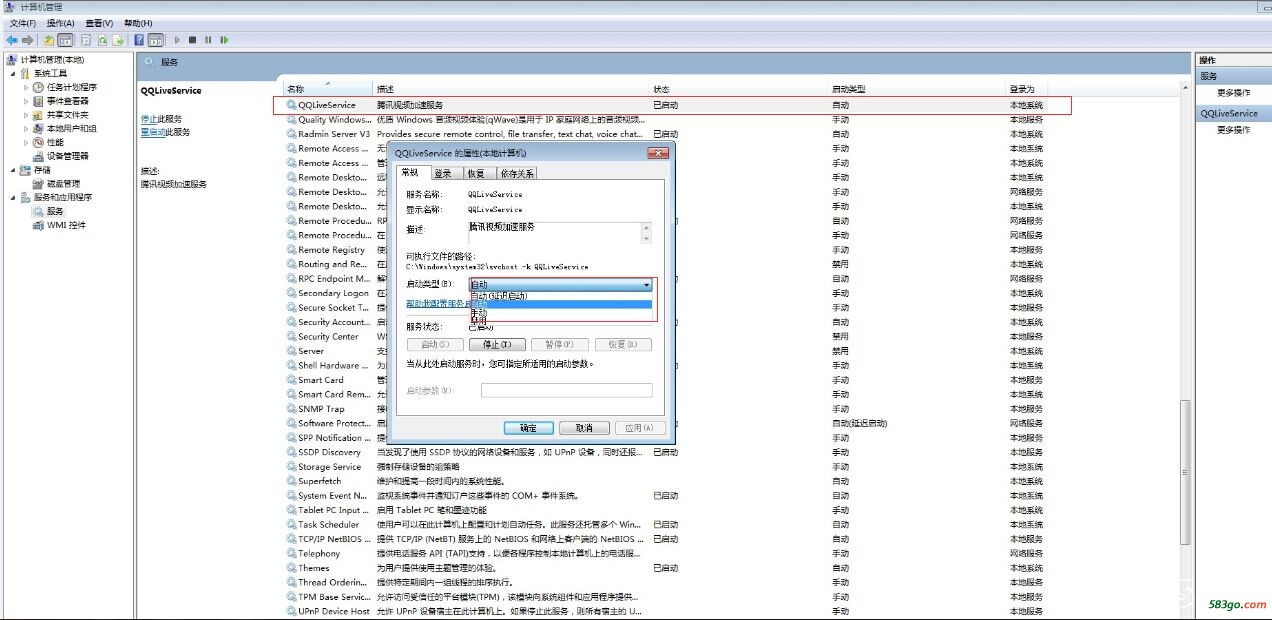The image size is (1272, 620).
Task: Expand the 本地用户和组 tree node
Action: tap(27, 128)
